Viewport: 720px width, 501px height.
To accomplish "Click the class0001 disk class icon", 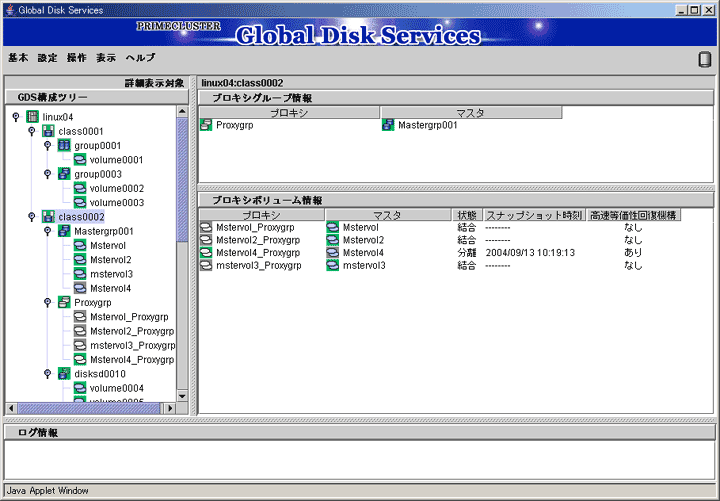I will point(48,131).
